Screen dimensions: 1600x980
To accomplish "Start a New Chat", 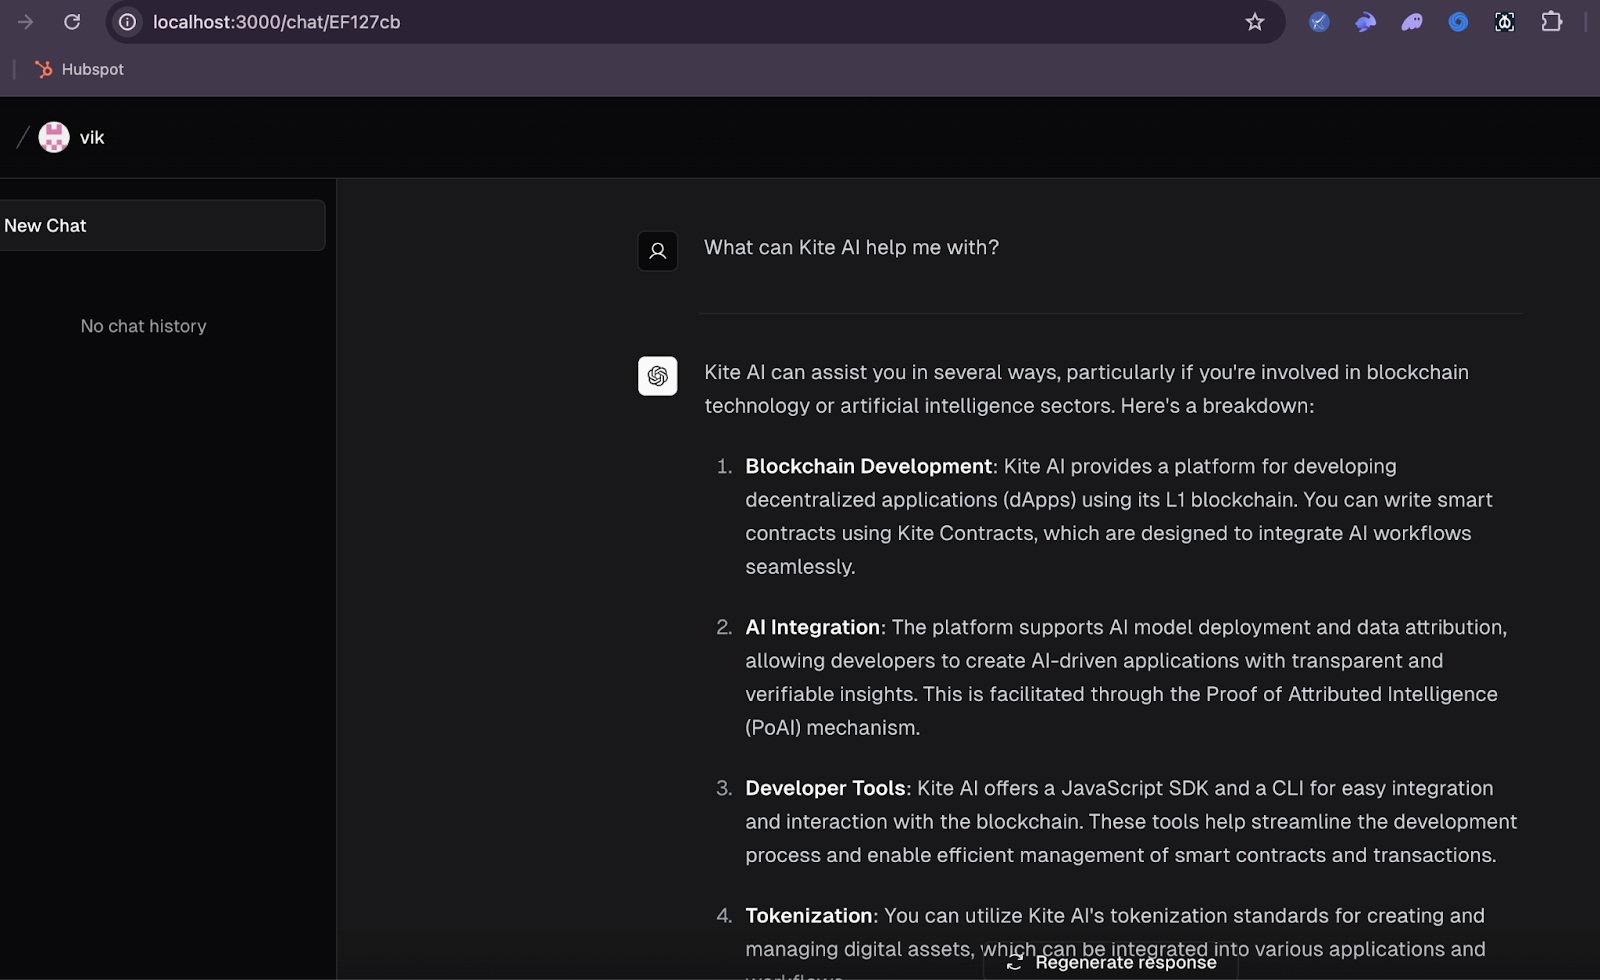I will pos(160,226).
